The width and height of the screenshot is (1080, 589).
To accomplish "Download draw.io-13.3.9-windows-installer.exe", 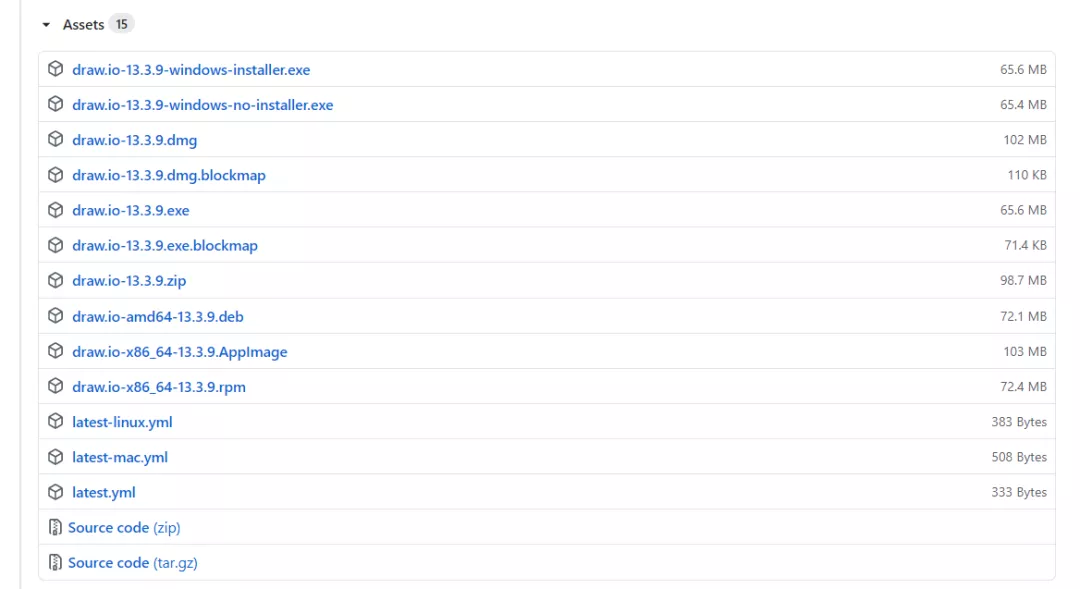I will [x=191, y=70].
